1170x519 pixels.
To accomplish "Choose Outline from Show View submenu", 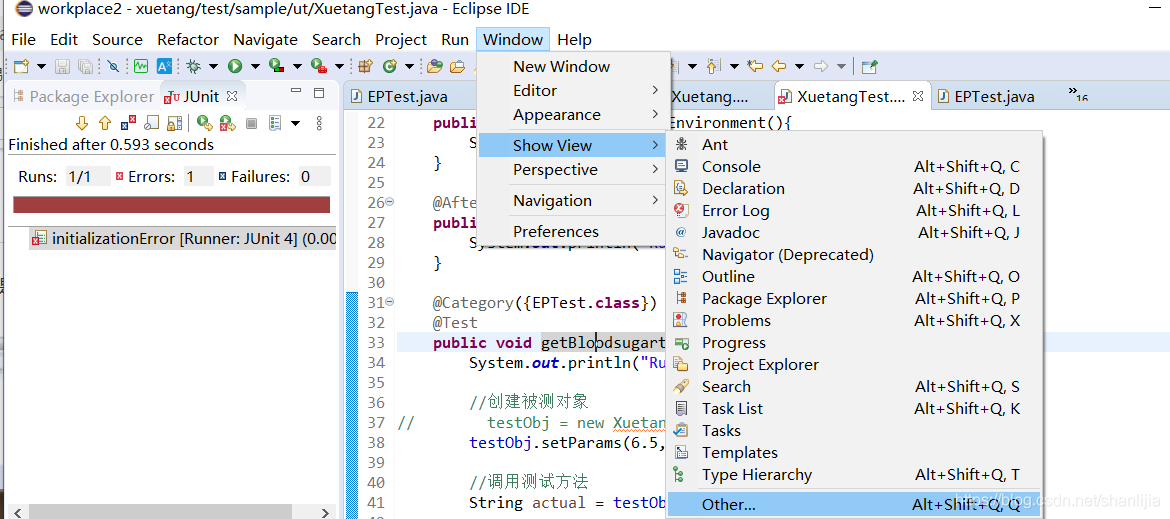I will (853, 277).
